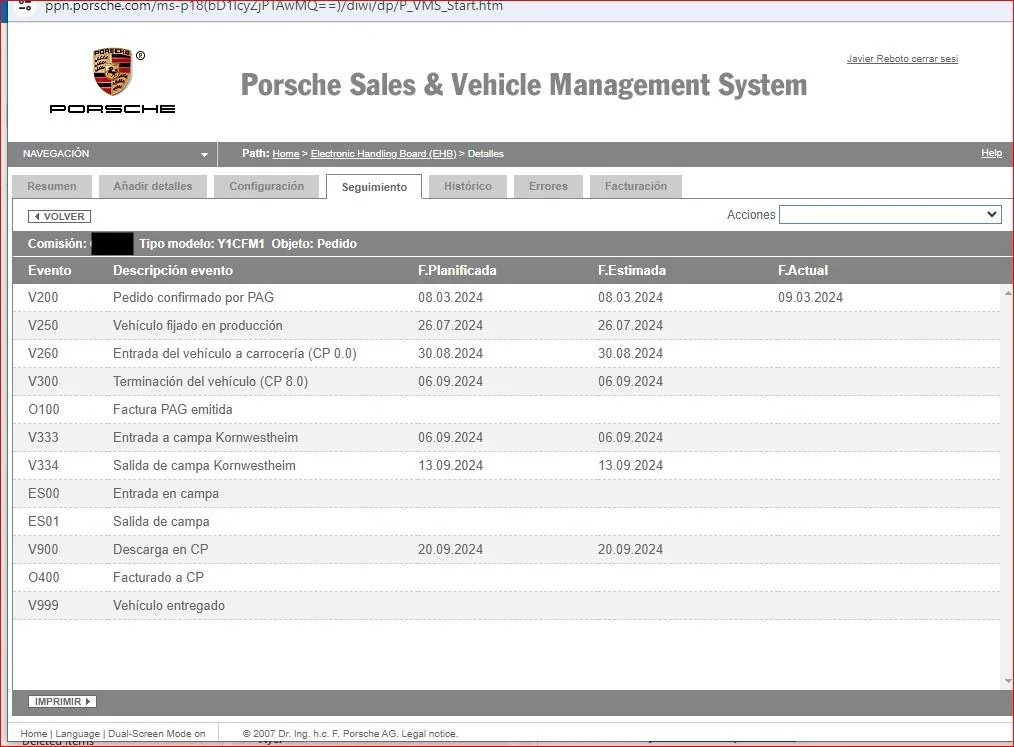This screenshot has height=747, width=1014.
Task: Switch to the Resumen tab
Action: (x=52, y=186)
